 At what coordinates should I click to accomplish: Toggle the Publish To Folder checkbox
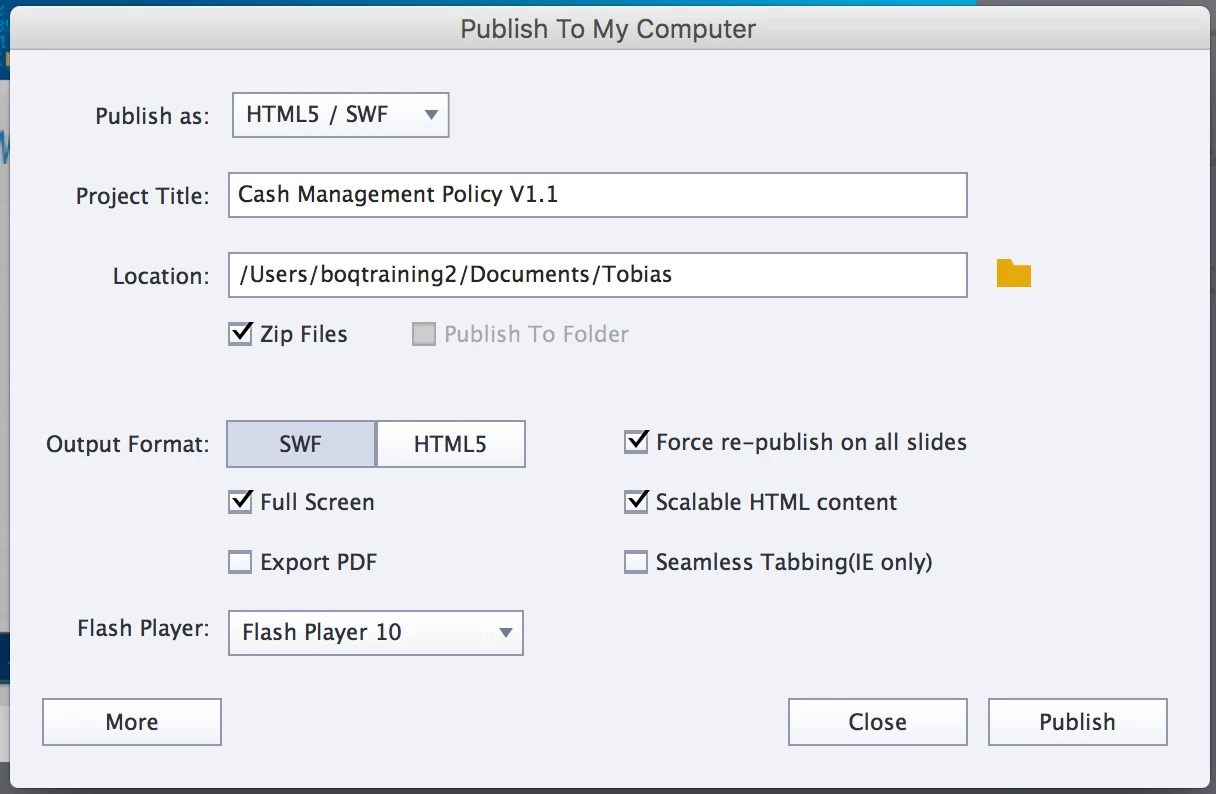(x=424, y=334)
